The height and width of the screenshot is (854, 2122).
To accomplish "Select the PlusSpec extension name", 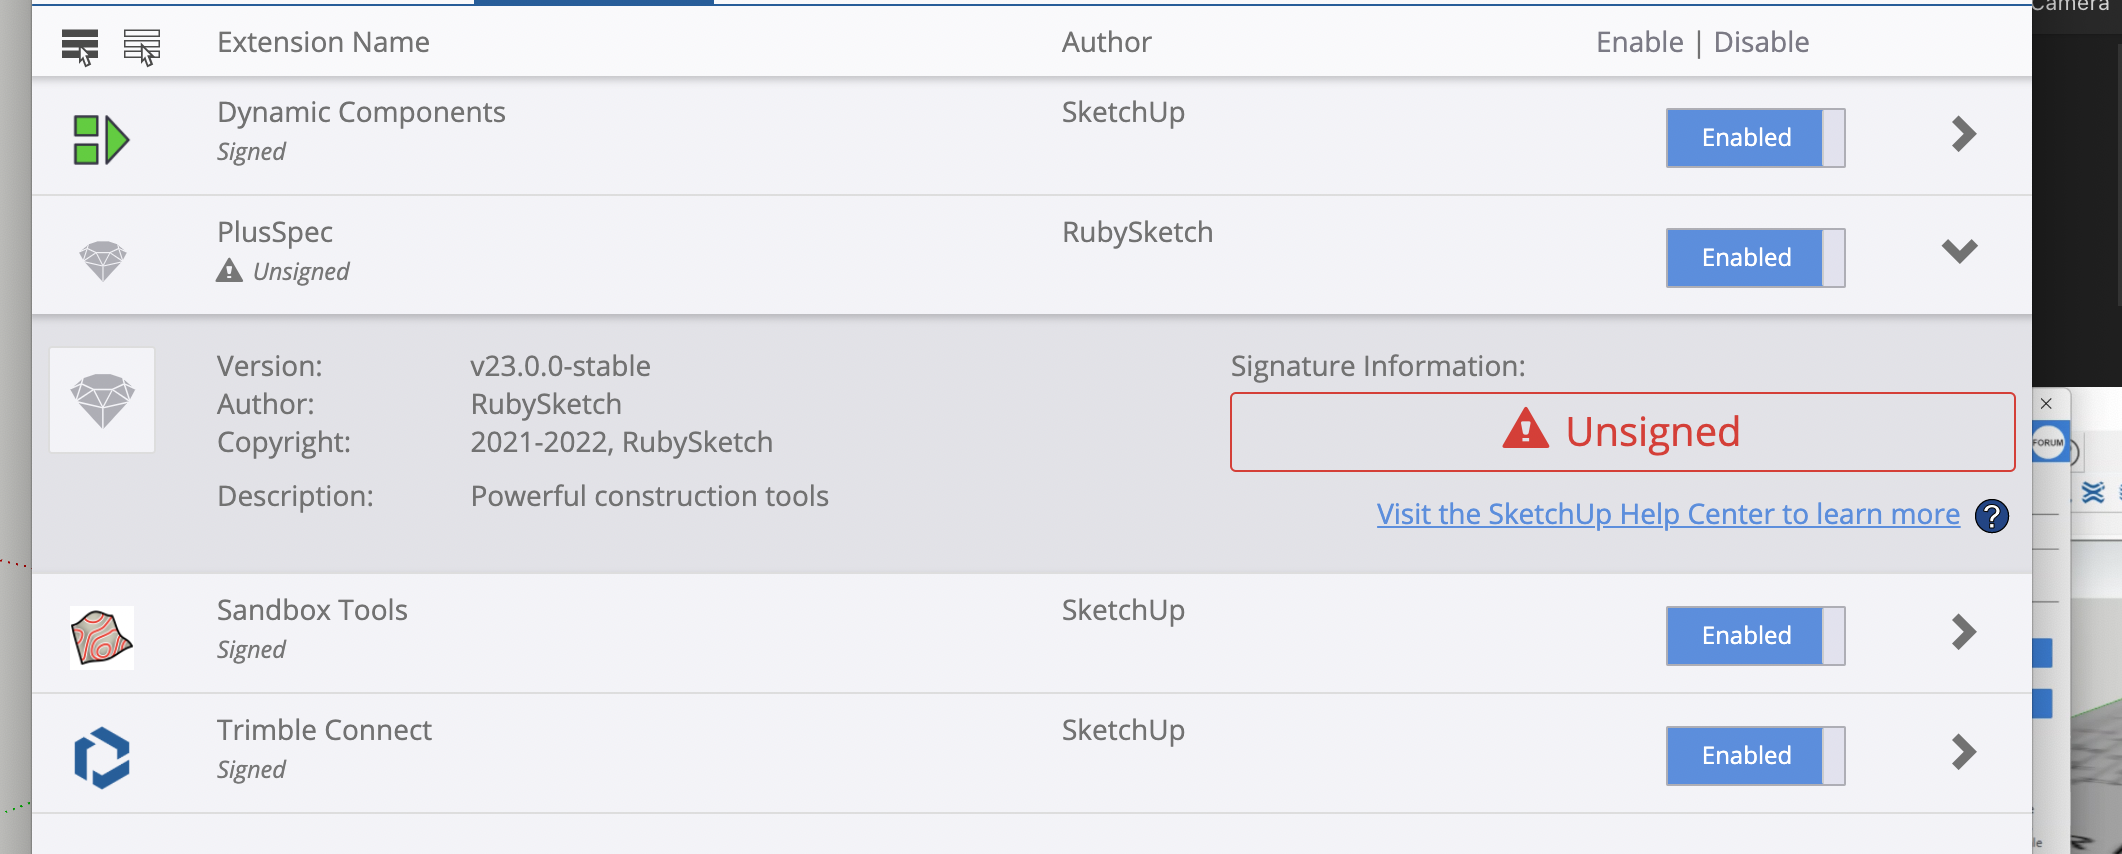I will coord(275,232).
